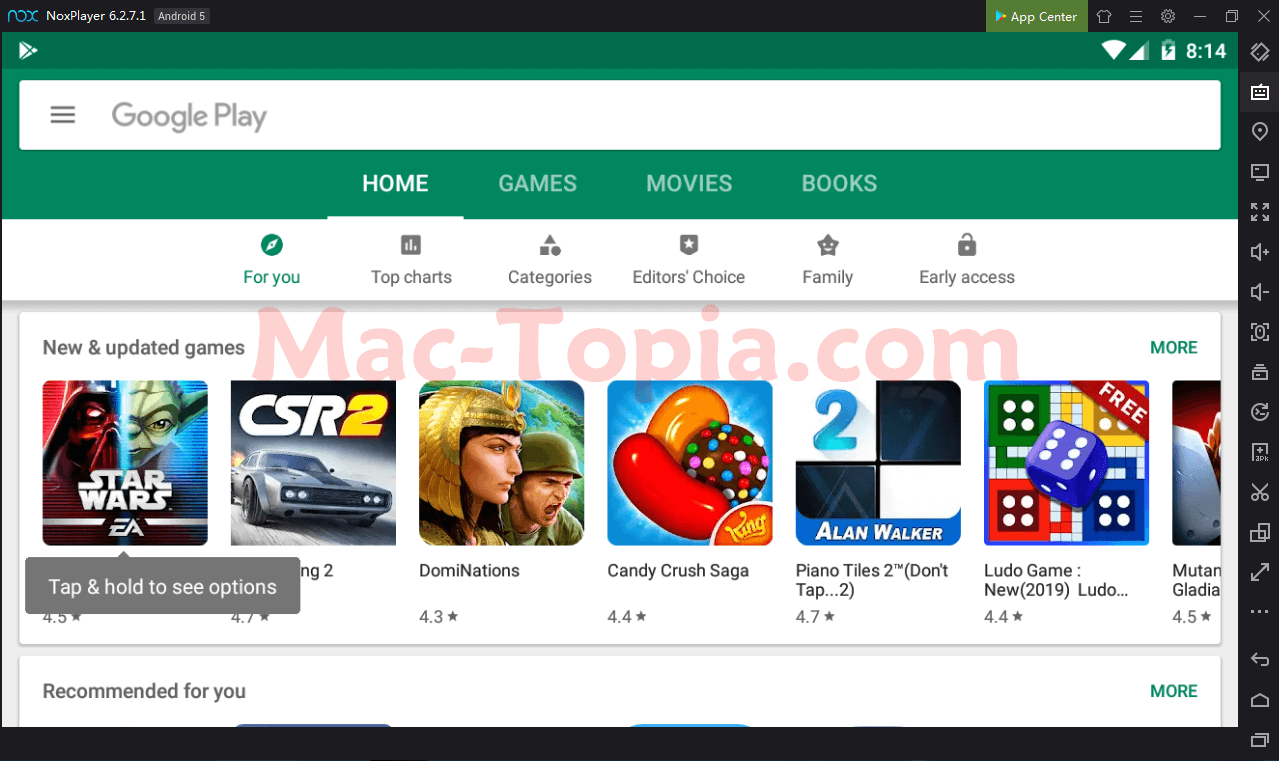The width and height of the screenshot is (1279, 761).
Task: Switch to the MOVIES tab
Action: pos(689,184)
